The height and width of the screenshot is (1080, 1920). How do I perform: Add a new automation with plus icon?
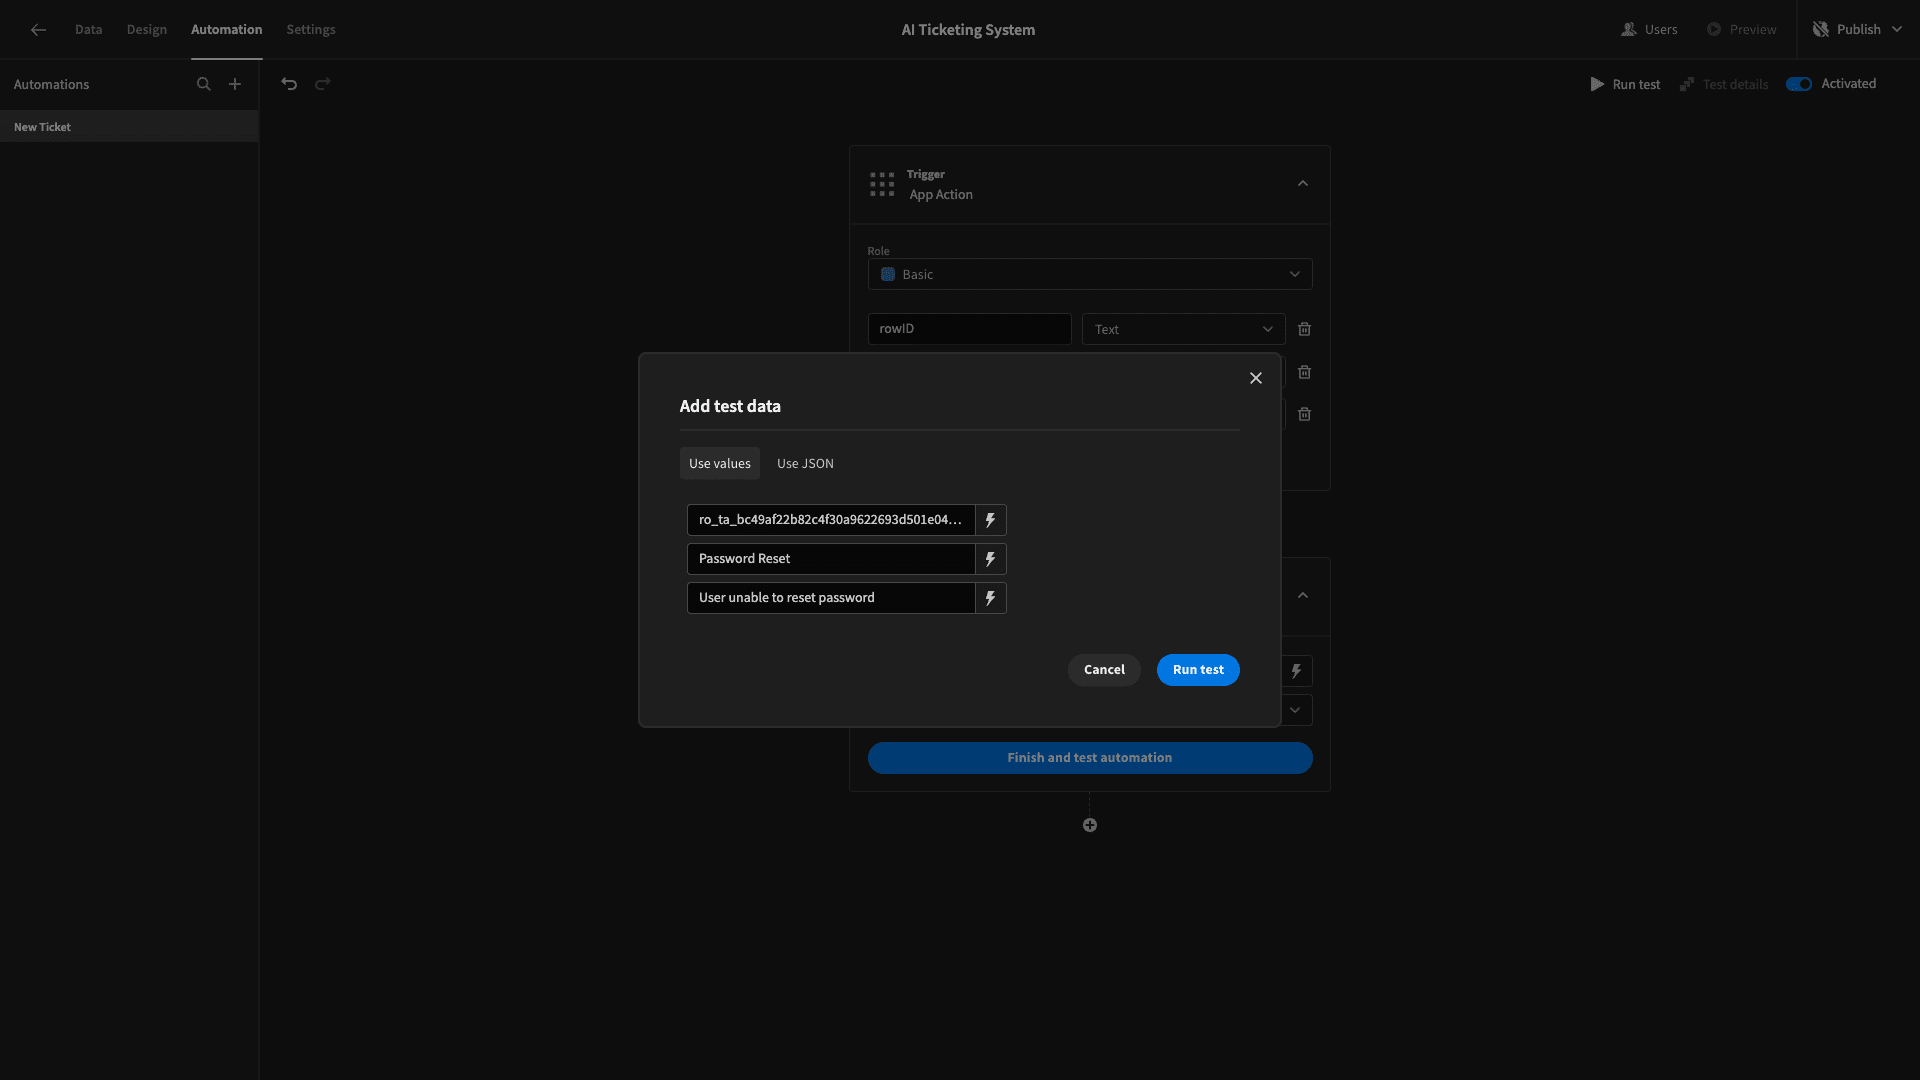click(x=235, y=84)
